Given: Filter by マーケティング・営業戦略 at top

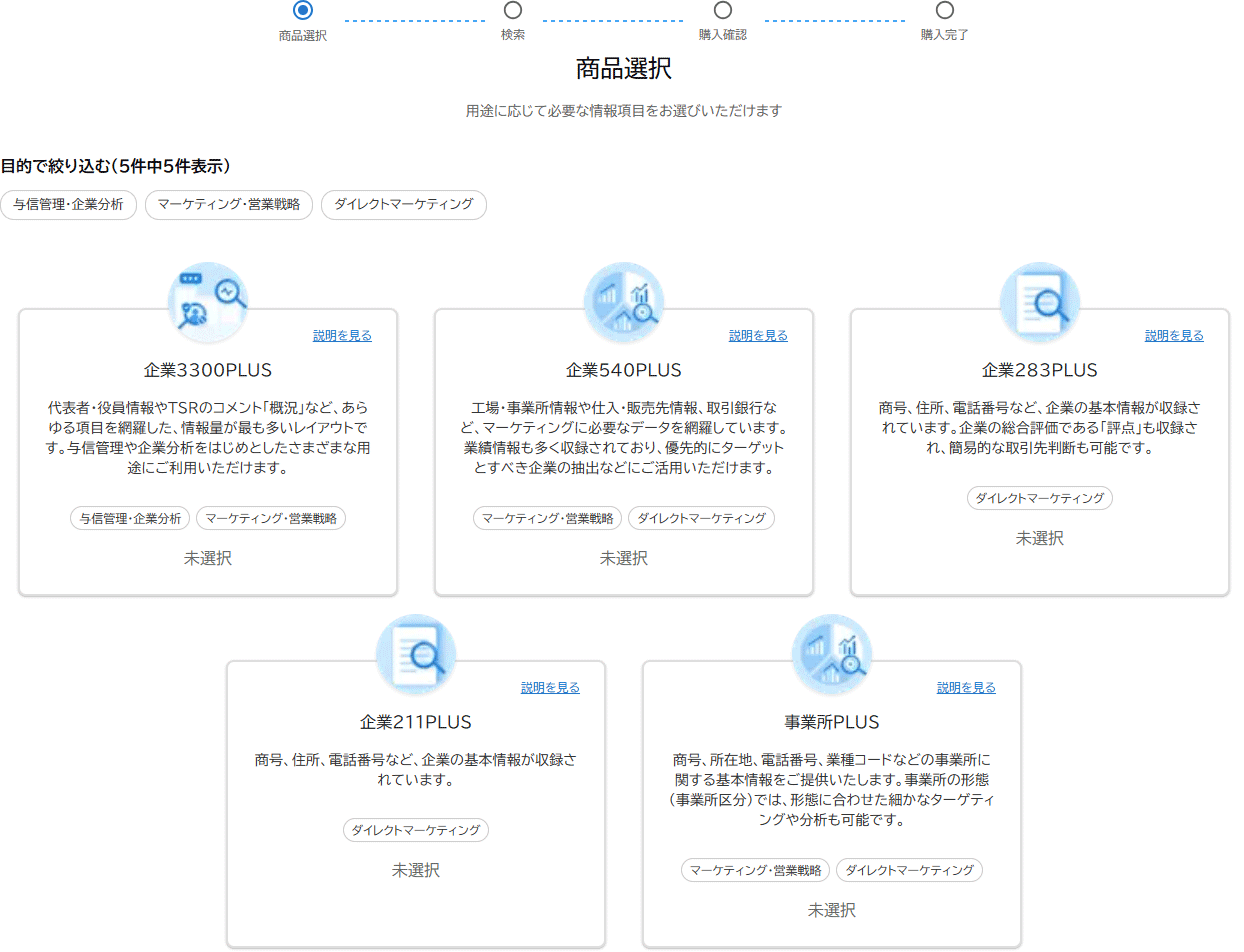Looking at the screenshot, I should click(229, 205).
